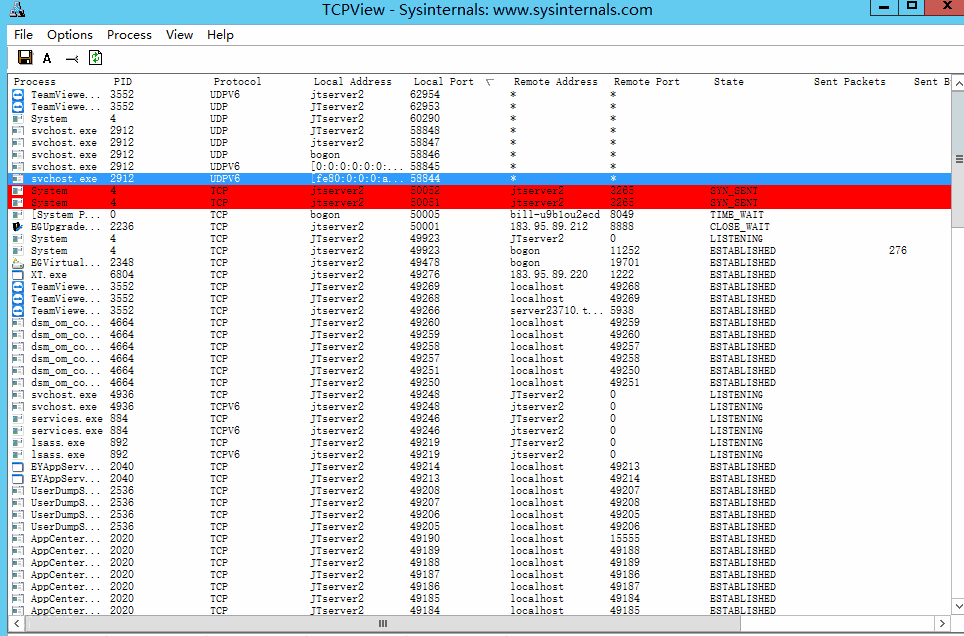Select remote address 183.95.89.212 cell
Screen dimensions: 964x636
click(549, 226)
